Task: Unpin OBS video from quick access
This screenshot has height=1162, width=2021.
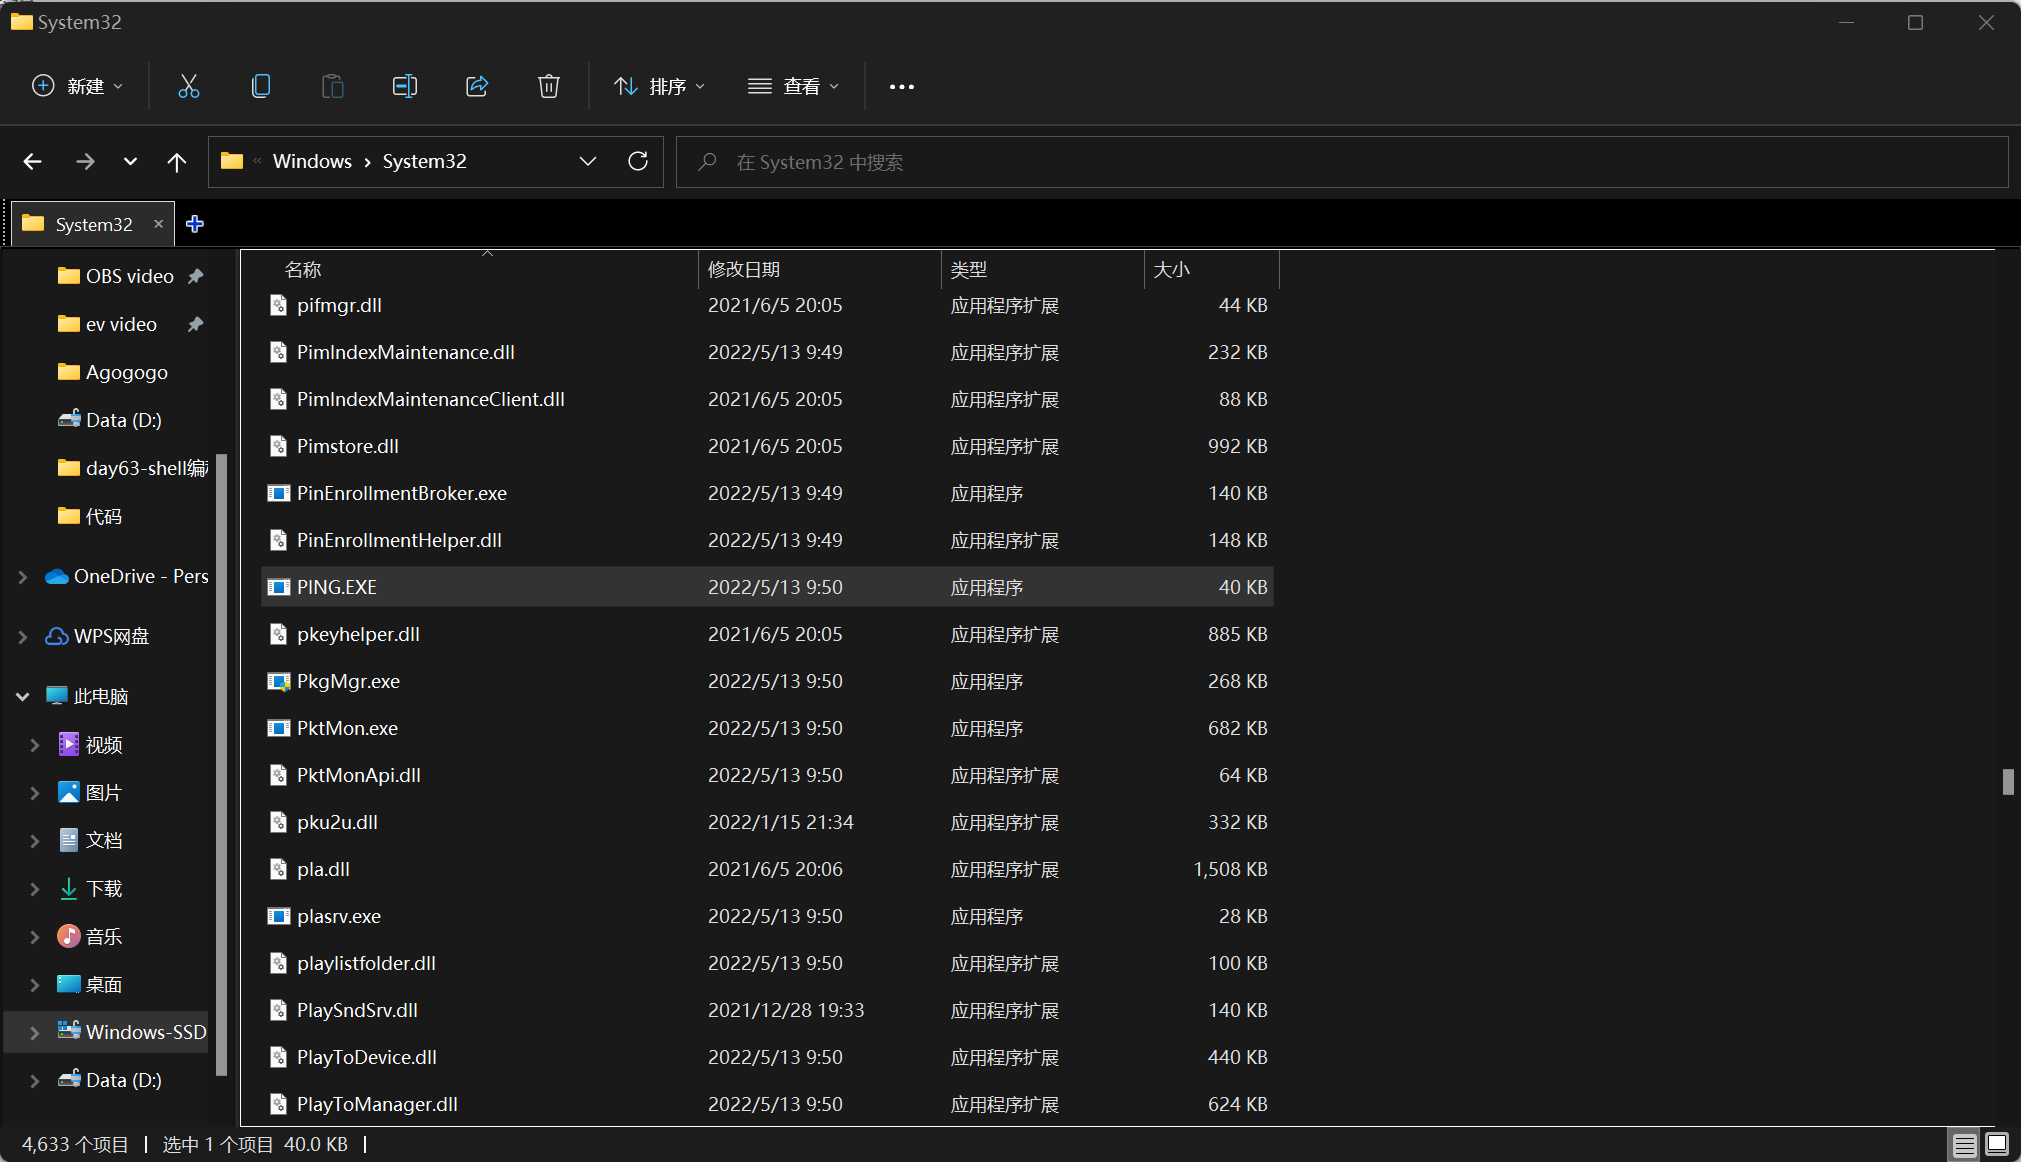Action: (196, 276)
